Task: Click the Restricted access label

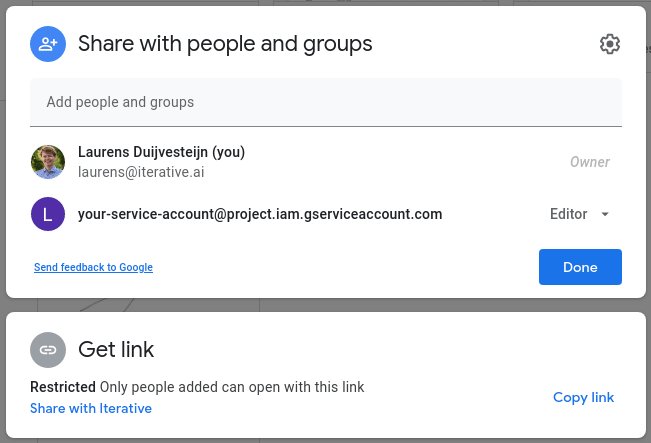Action: pyautogui.click(x=62, y=387)
